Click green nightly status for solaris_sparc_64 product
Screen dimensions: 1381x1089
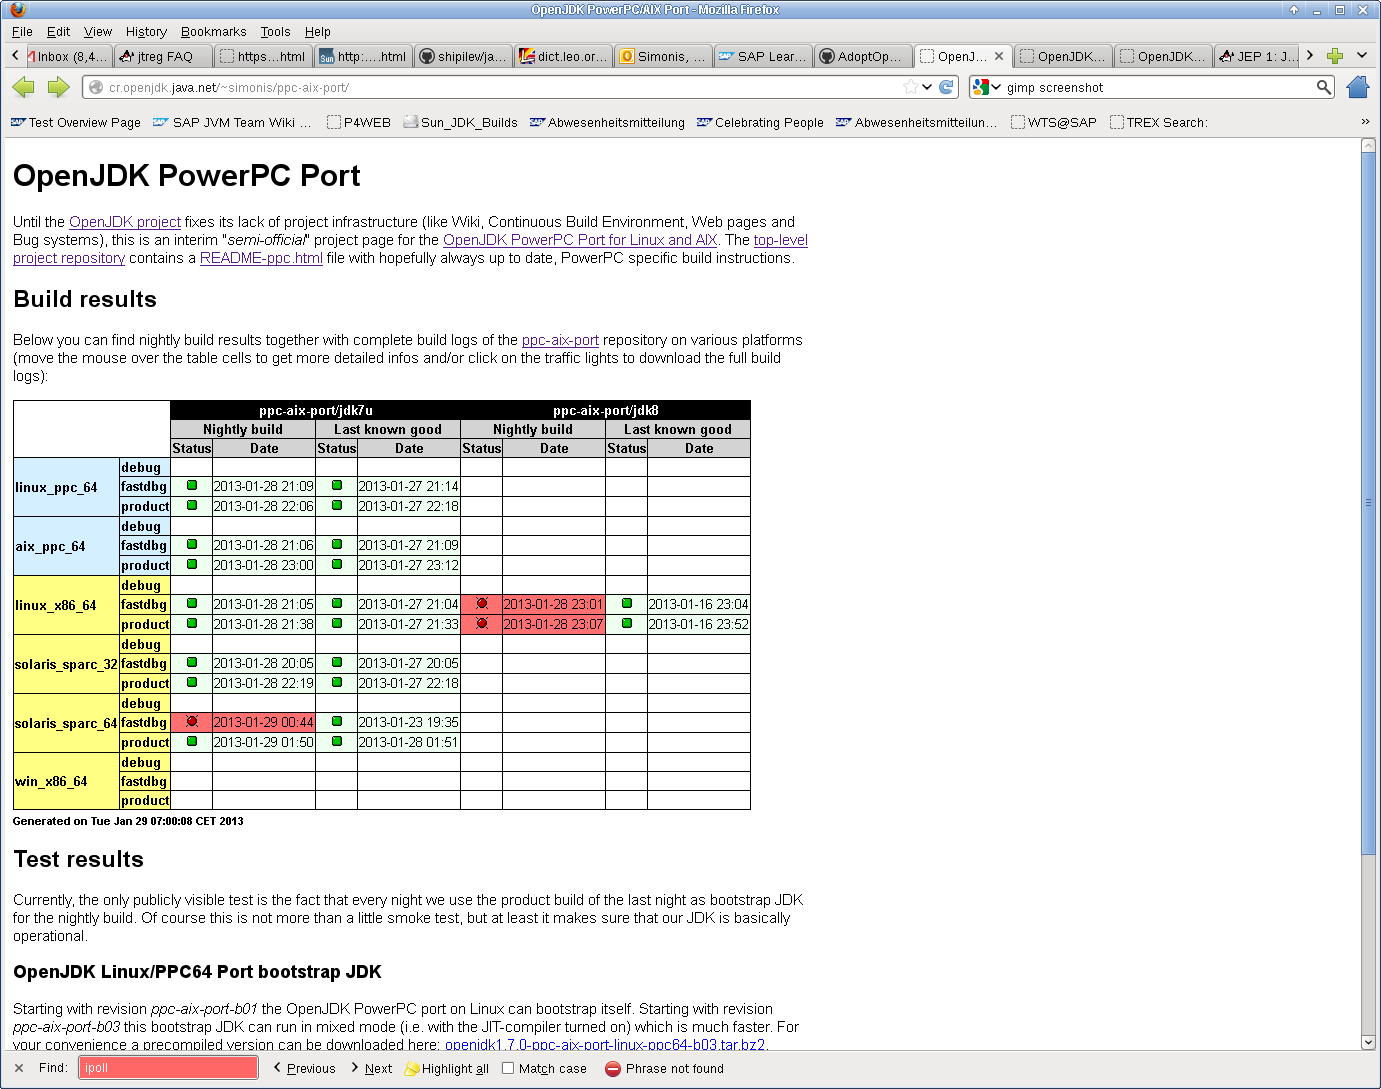[192, 742]
